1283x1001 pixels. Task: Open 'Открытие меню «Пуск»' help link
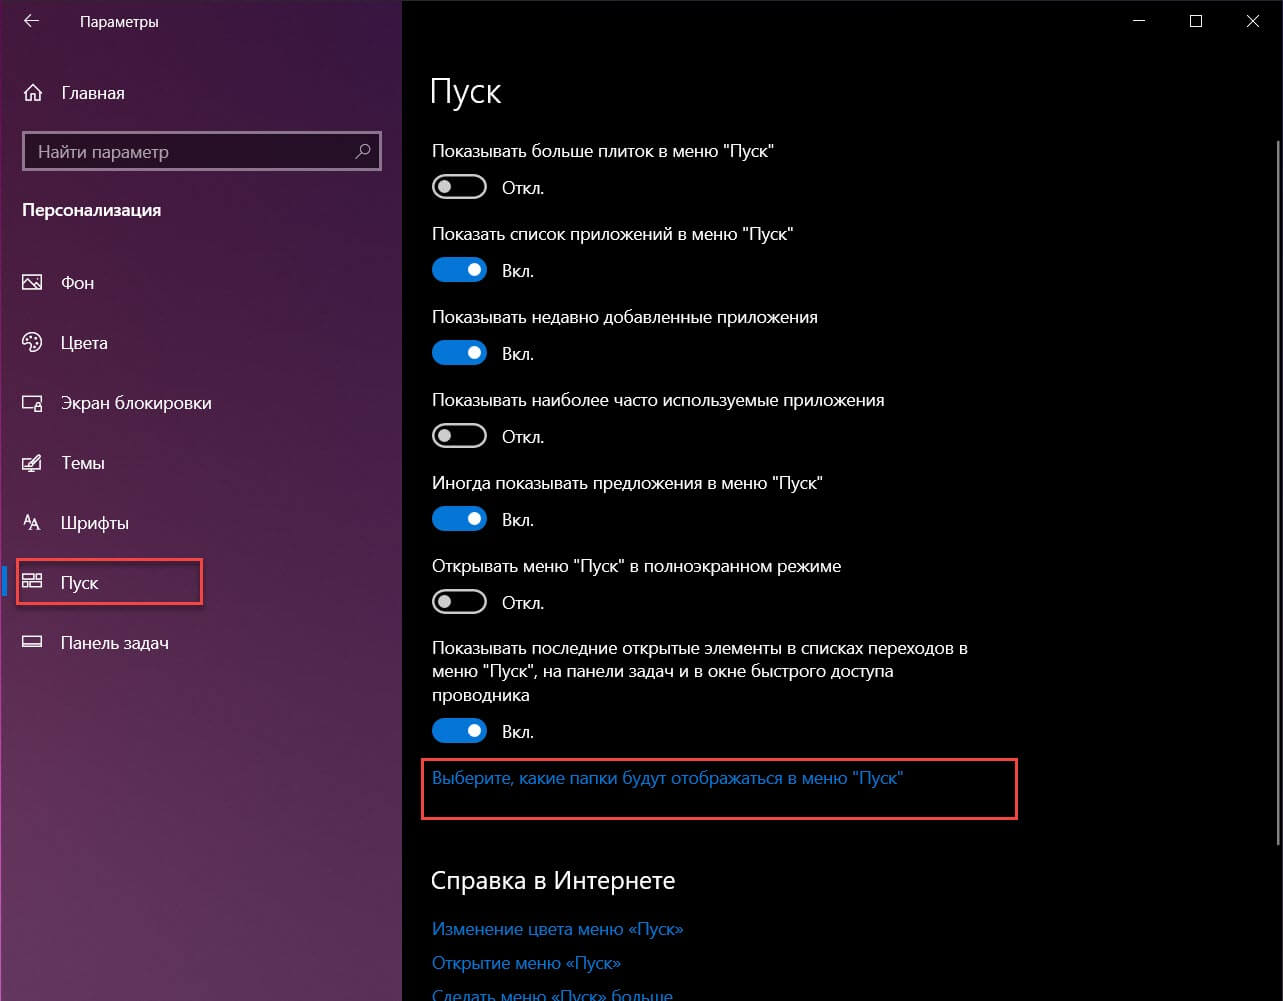coord(526,963)
